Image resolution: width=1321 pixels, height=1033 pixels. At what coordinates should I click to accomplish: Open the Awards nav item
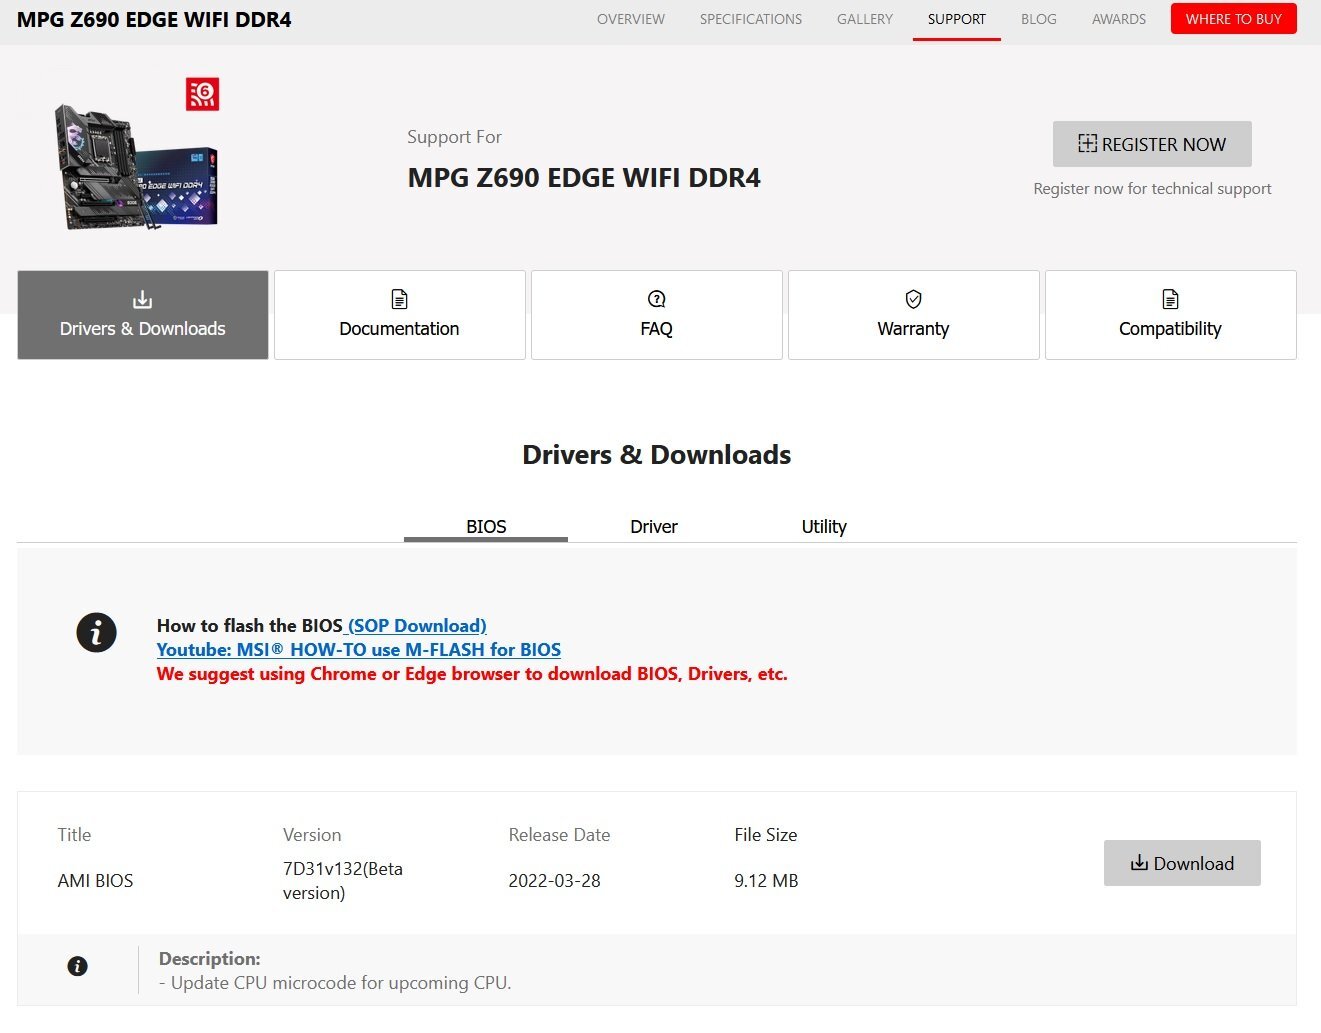[x=1119, y=19]
